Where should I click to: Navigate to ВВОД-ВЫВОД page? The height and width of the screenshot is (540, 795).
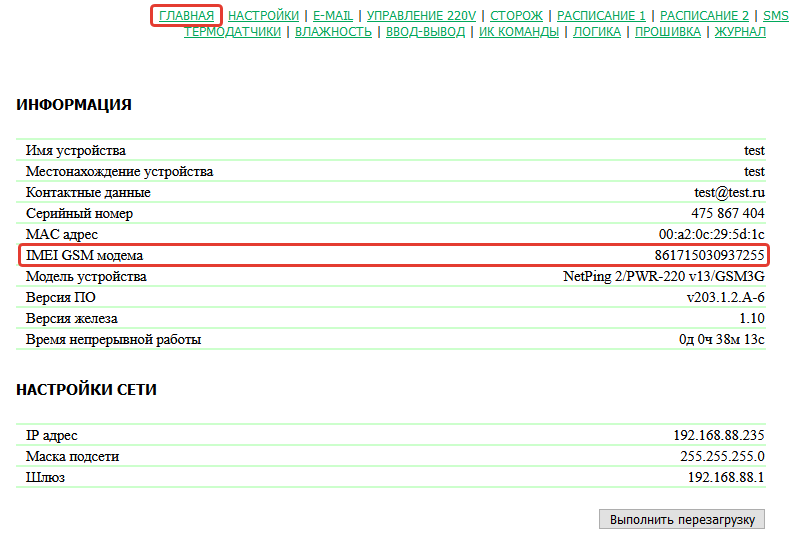pos(425,32)
